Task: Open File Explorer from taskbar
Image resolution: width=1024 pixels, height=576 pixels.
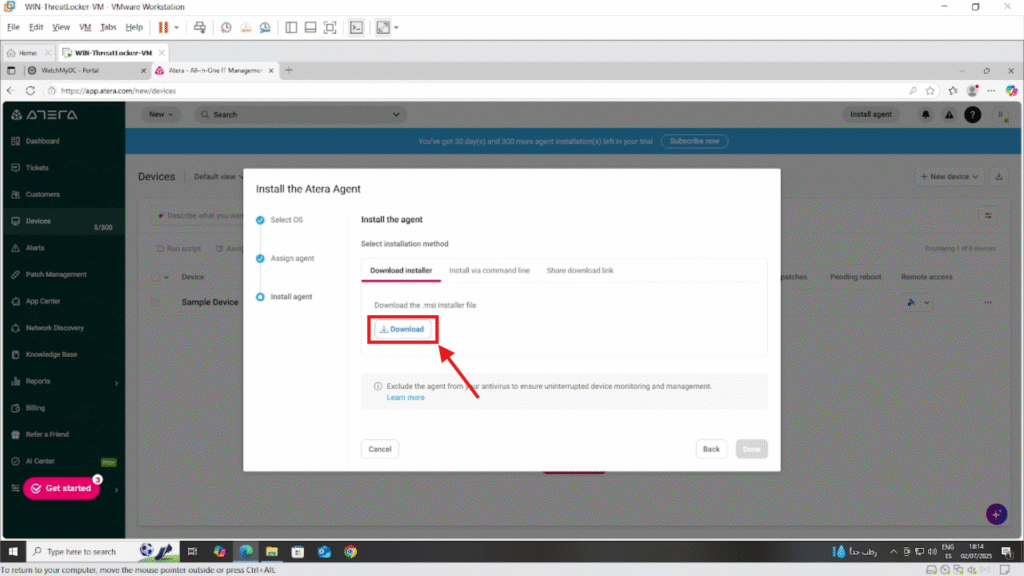Action: pyautogui.click(x=272, y=552)
